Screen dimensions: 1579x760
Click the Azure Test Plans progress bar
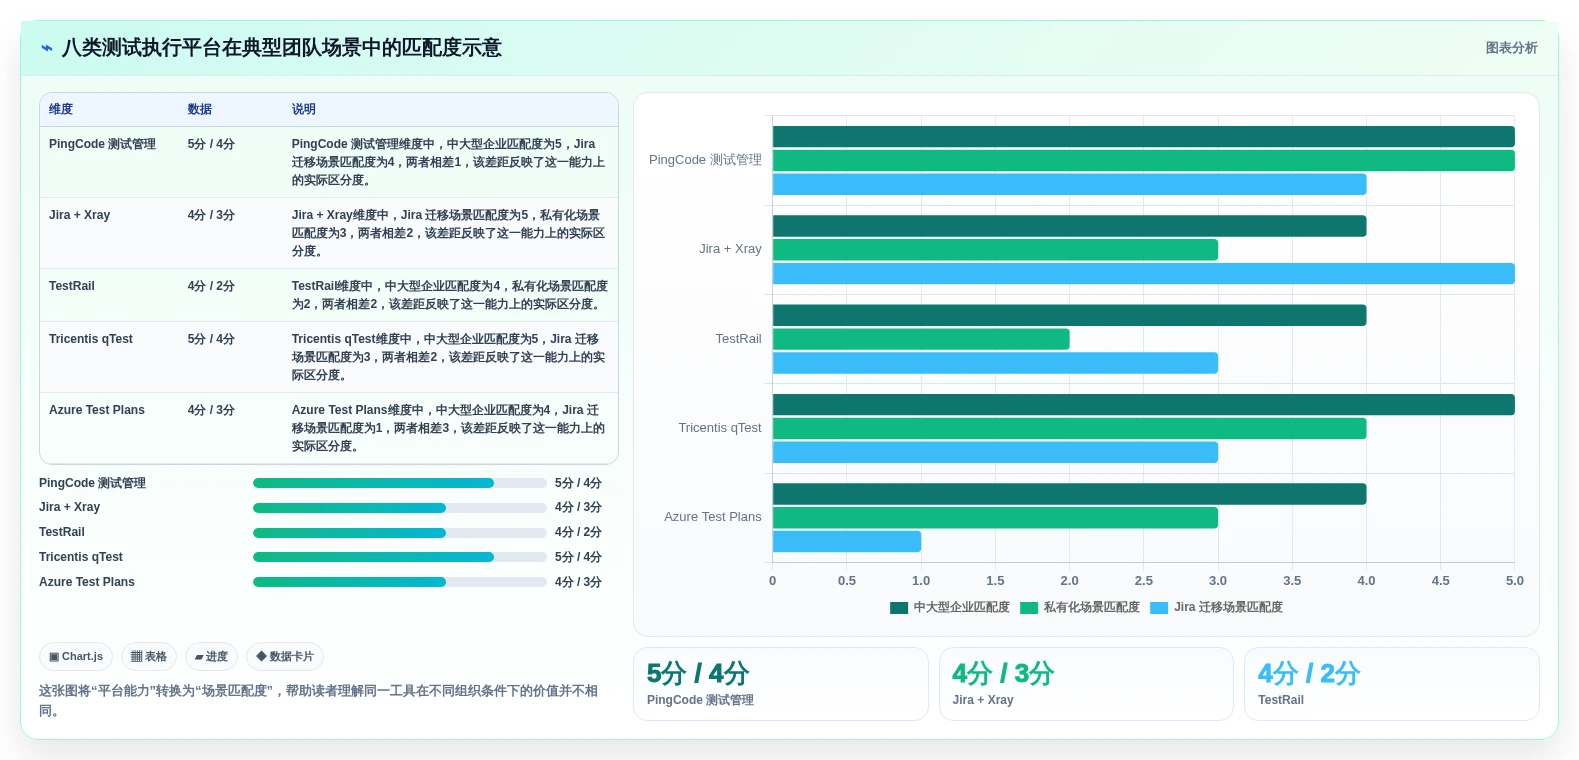pyautogui.click(x=400, y=582)
